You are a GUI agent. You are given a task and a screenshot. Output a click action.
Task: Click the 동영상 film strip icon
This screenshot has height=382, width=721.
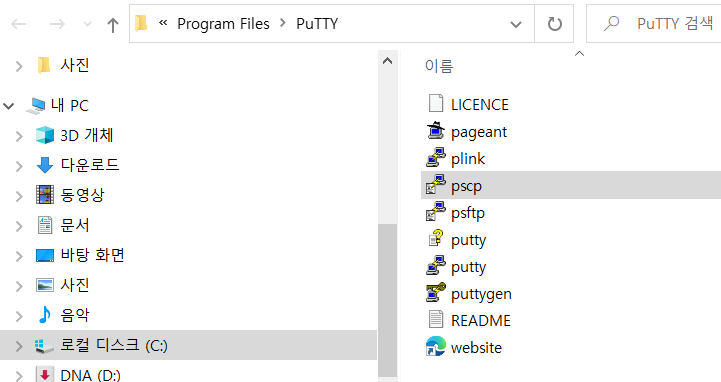tap(45, 195)
